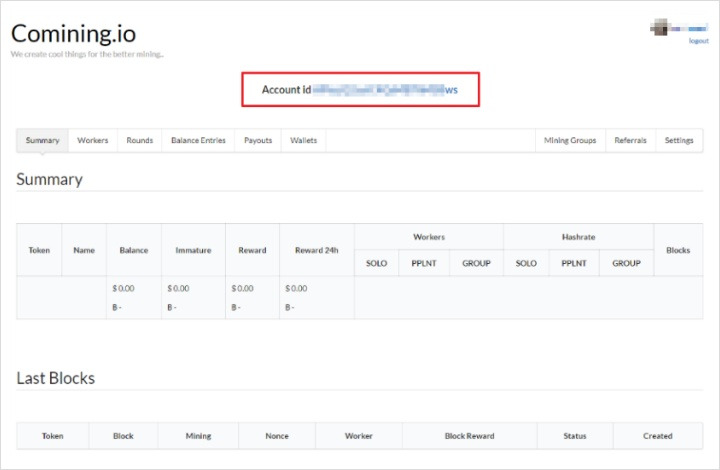720x470 pixels.
Task: Click the Name column header
Action: click(x=84, y=250)
